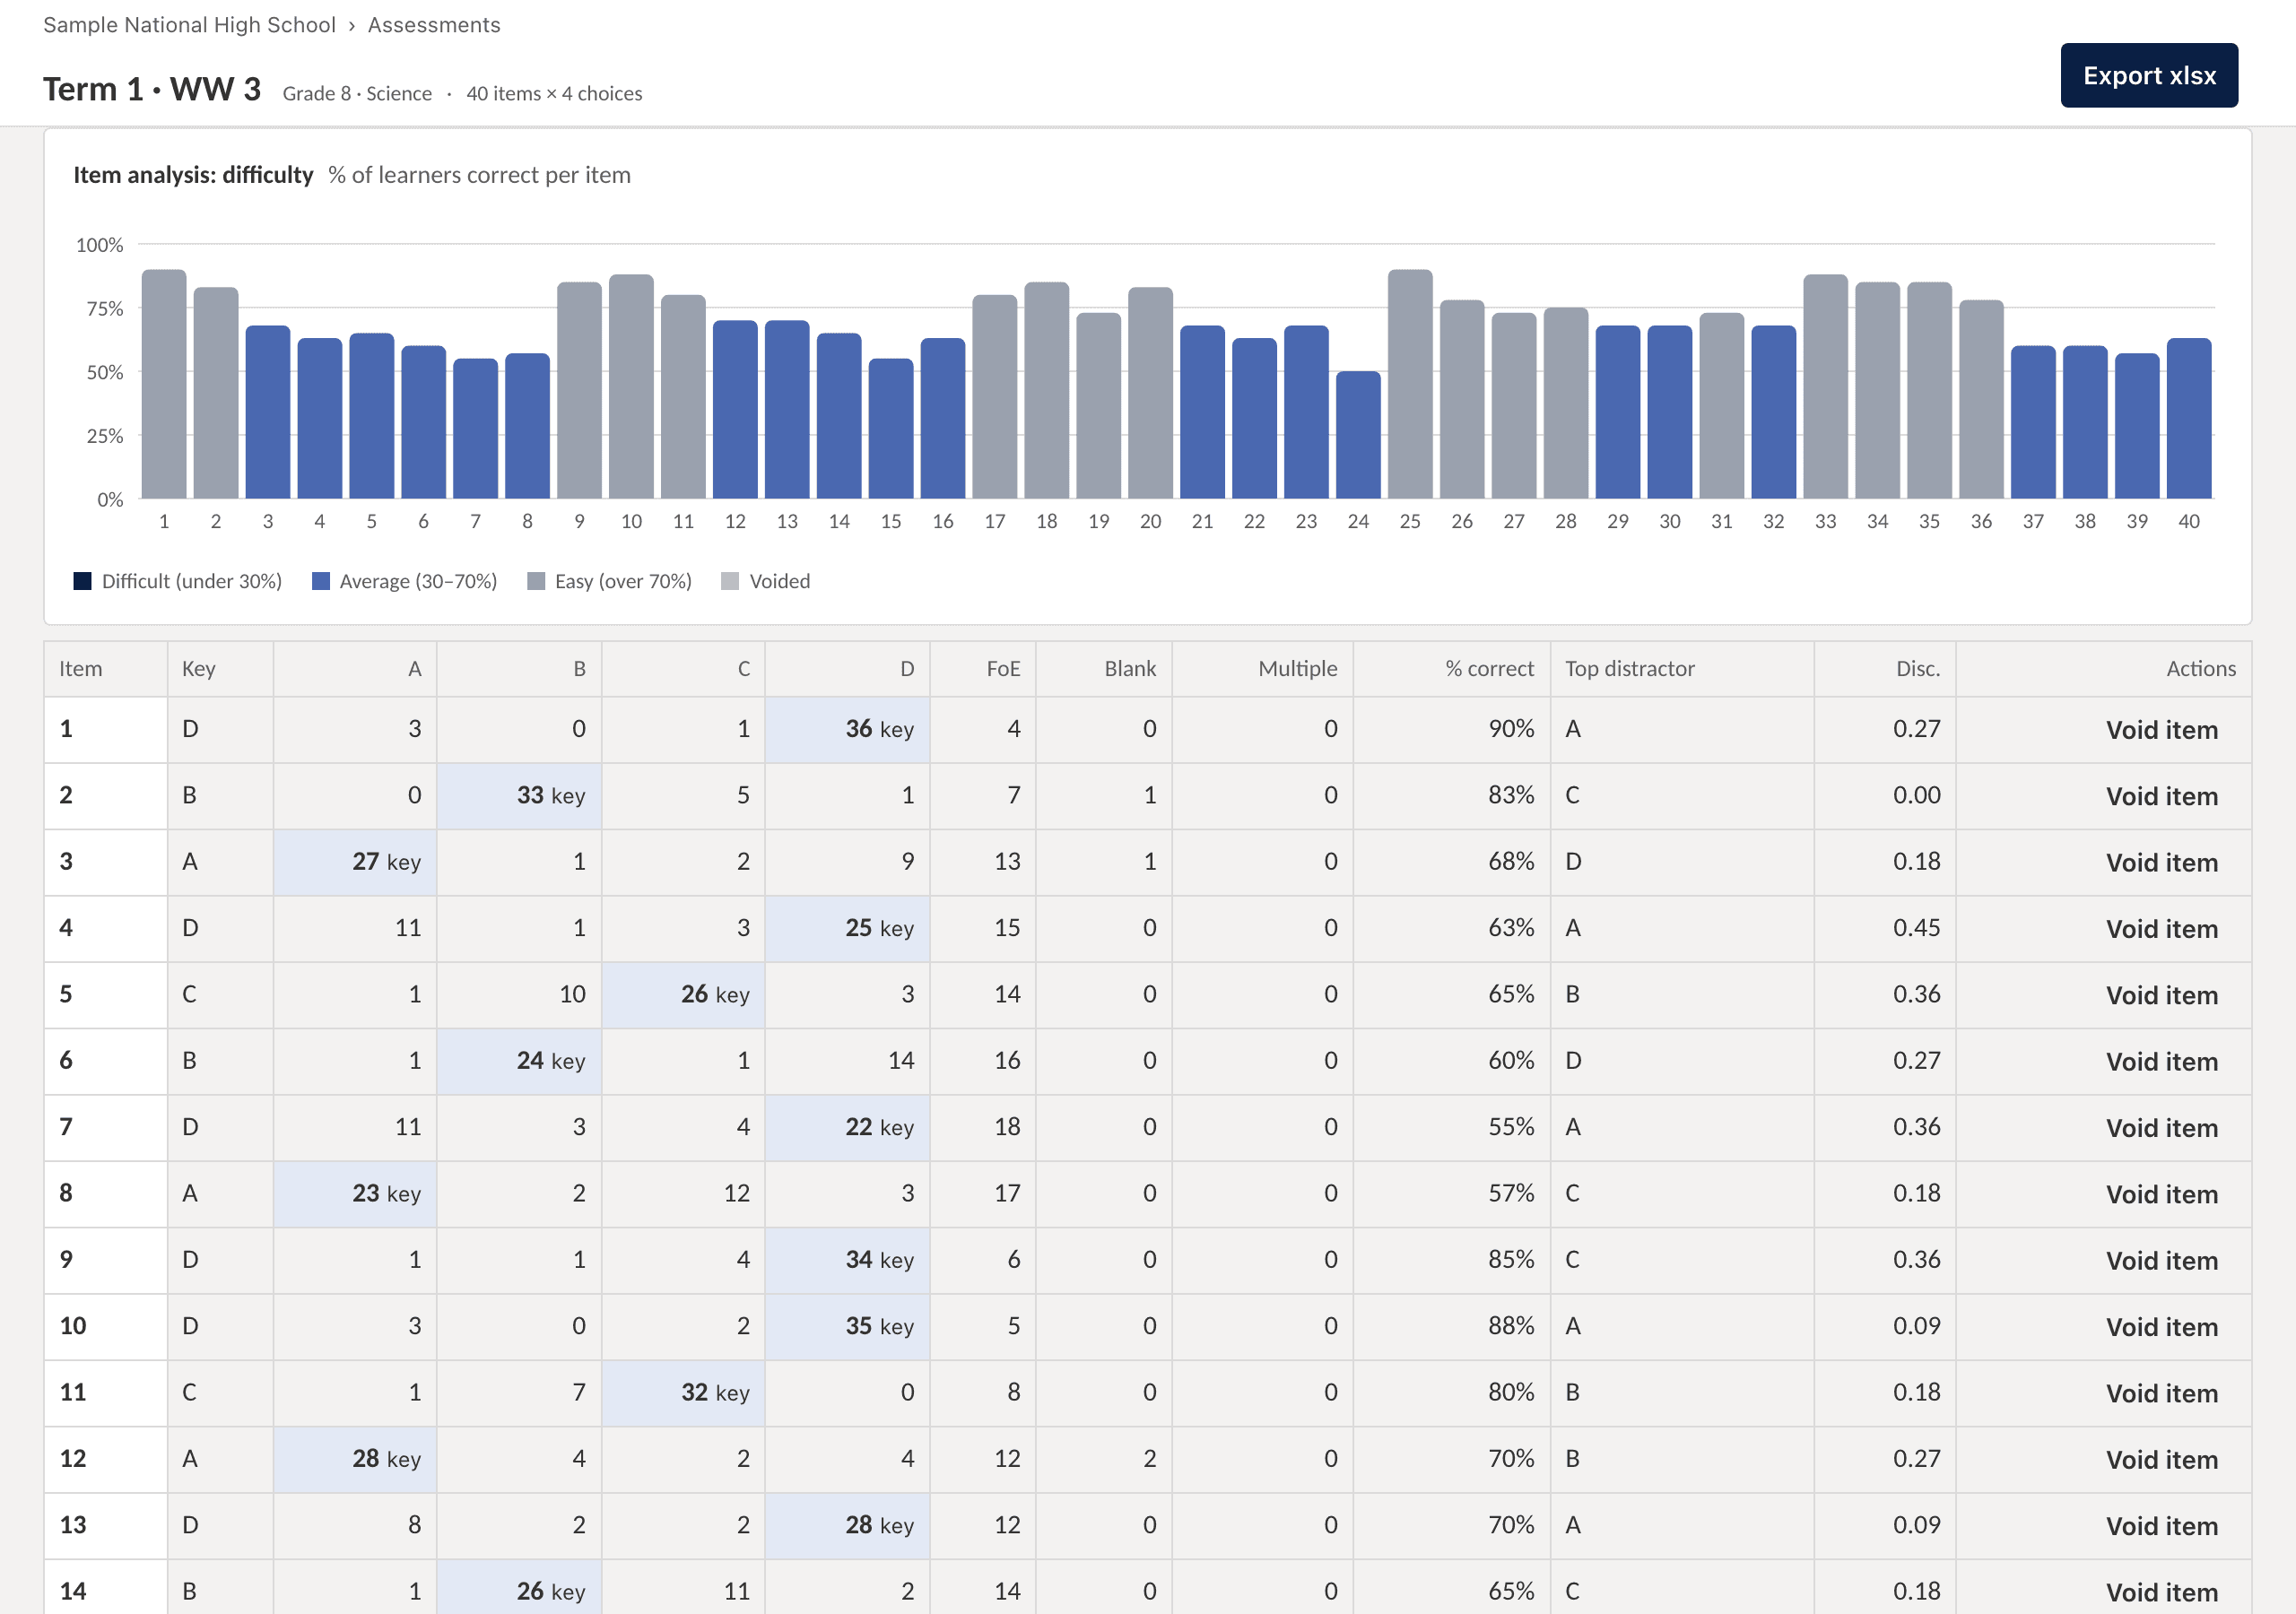Viewport: 2296px width, 1614px height.
Task: Click the Disc. column header
Action: (1885, 669)
